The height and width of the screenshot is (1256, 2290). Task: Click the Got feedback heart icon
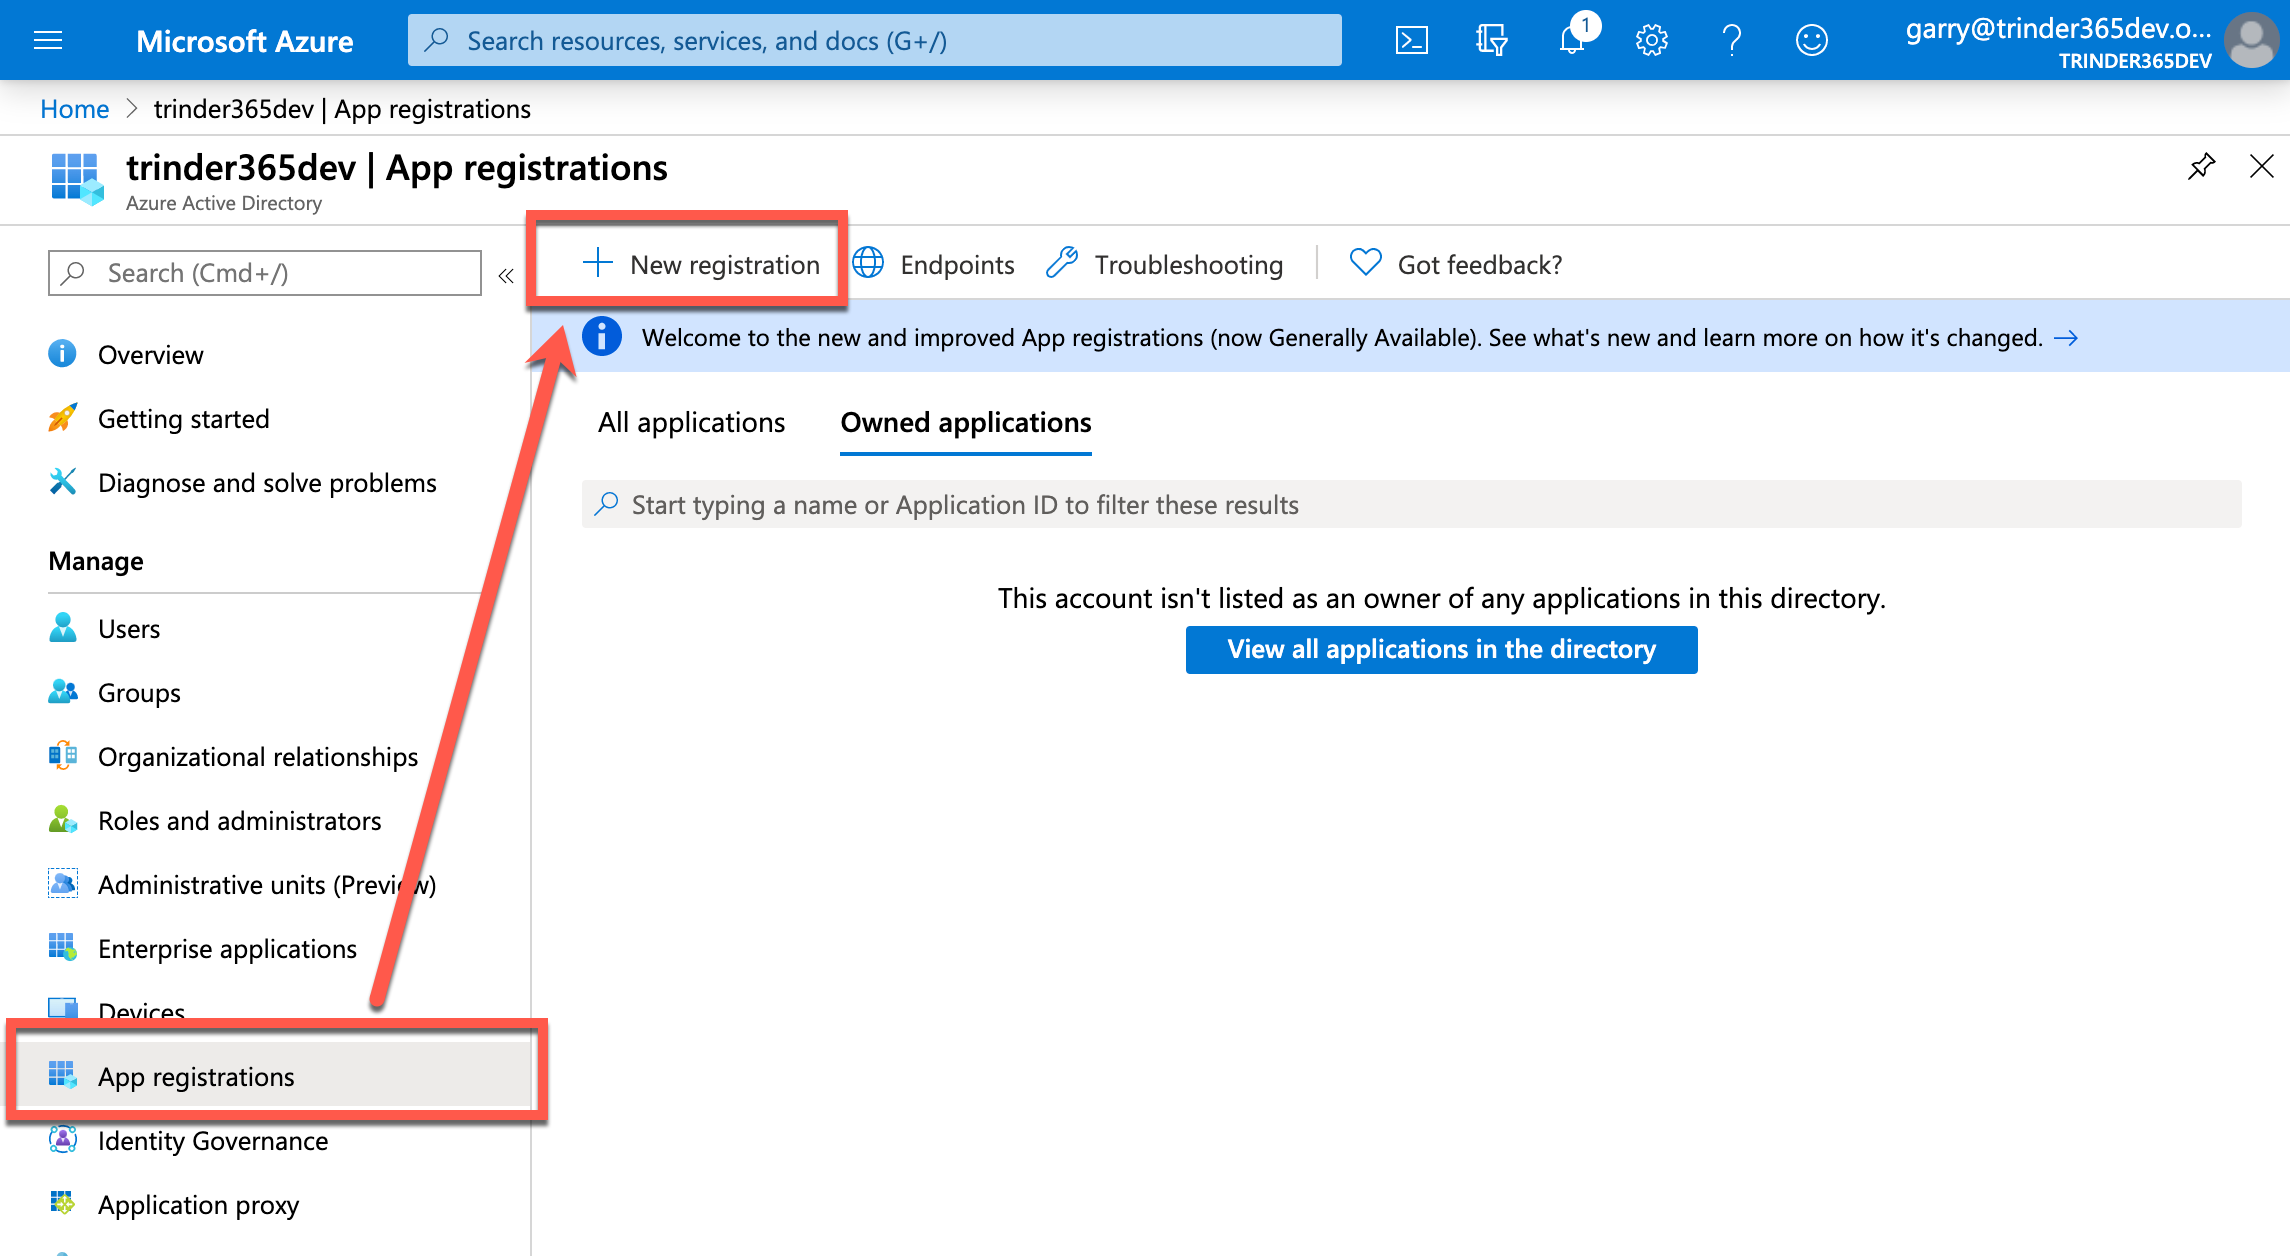[x=1365, y=263]
